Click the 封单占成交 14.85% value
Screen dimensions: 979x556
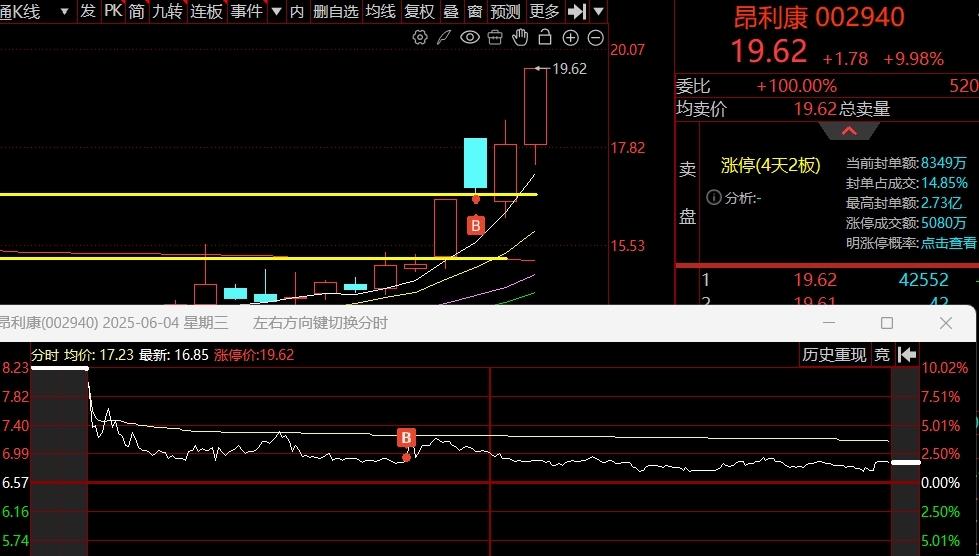click(x=945, y=183)
